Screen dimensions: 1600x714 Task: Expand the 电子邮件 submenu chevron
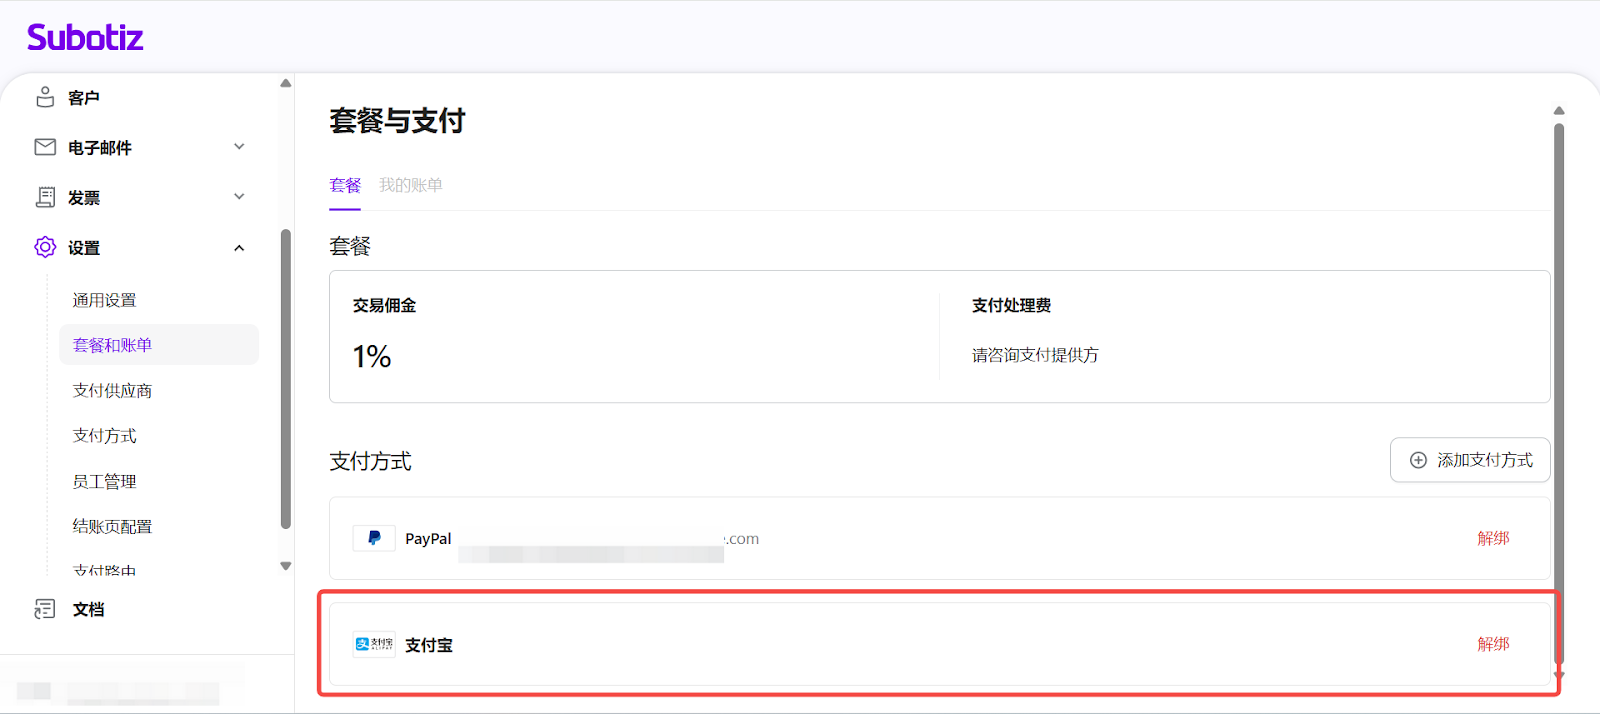[x=239, y=147]
